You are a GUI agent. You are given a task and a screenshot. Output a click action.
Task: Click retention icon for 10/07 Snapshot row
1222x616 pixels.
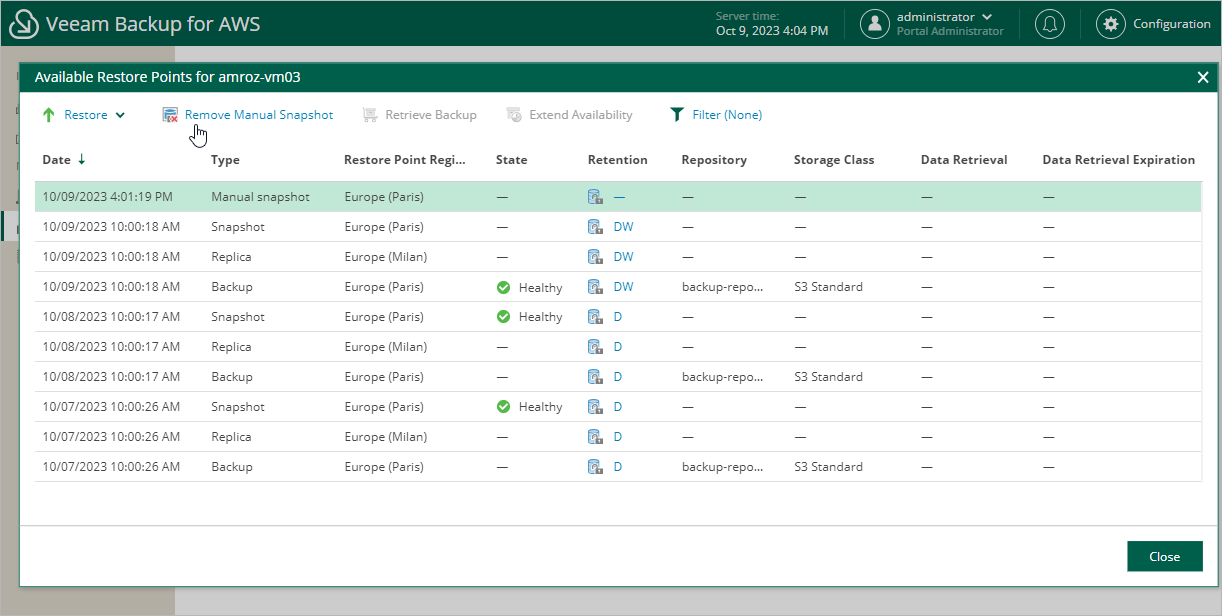(x=595, y=407)
